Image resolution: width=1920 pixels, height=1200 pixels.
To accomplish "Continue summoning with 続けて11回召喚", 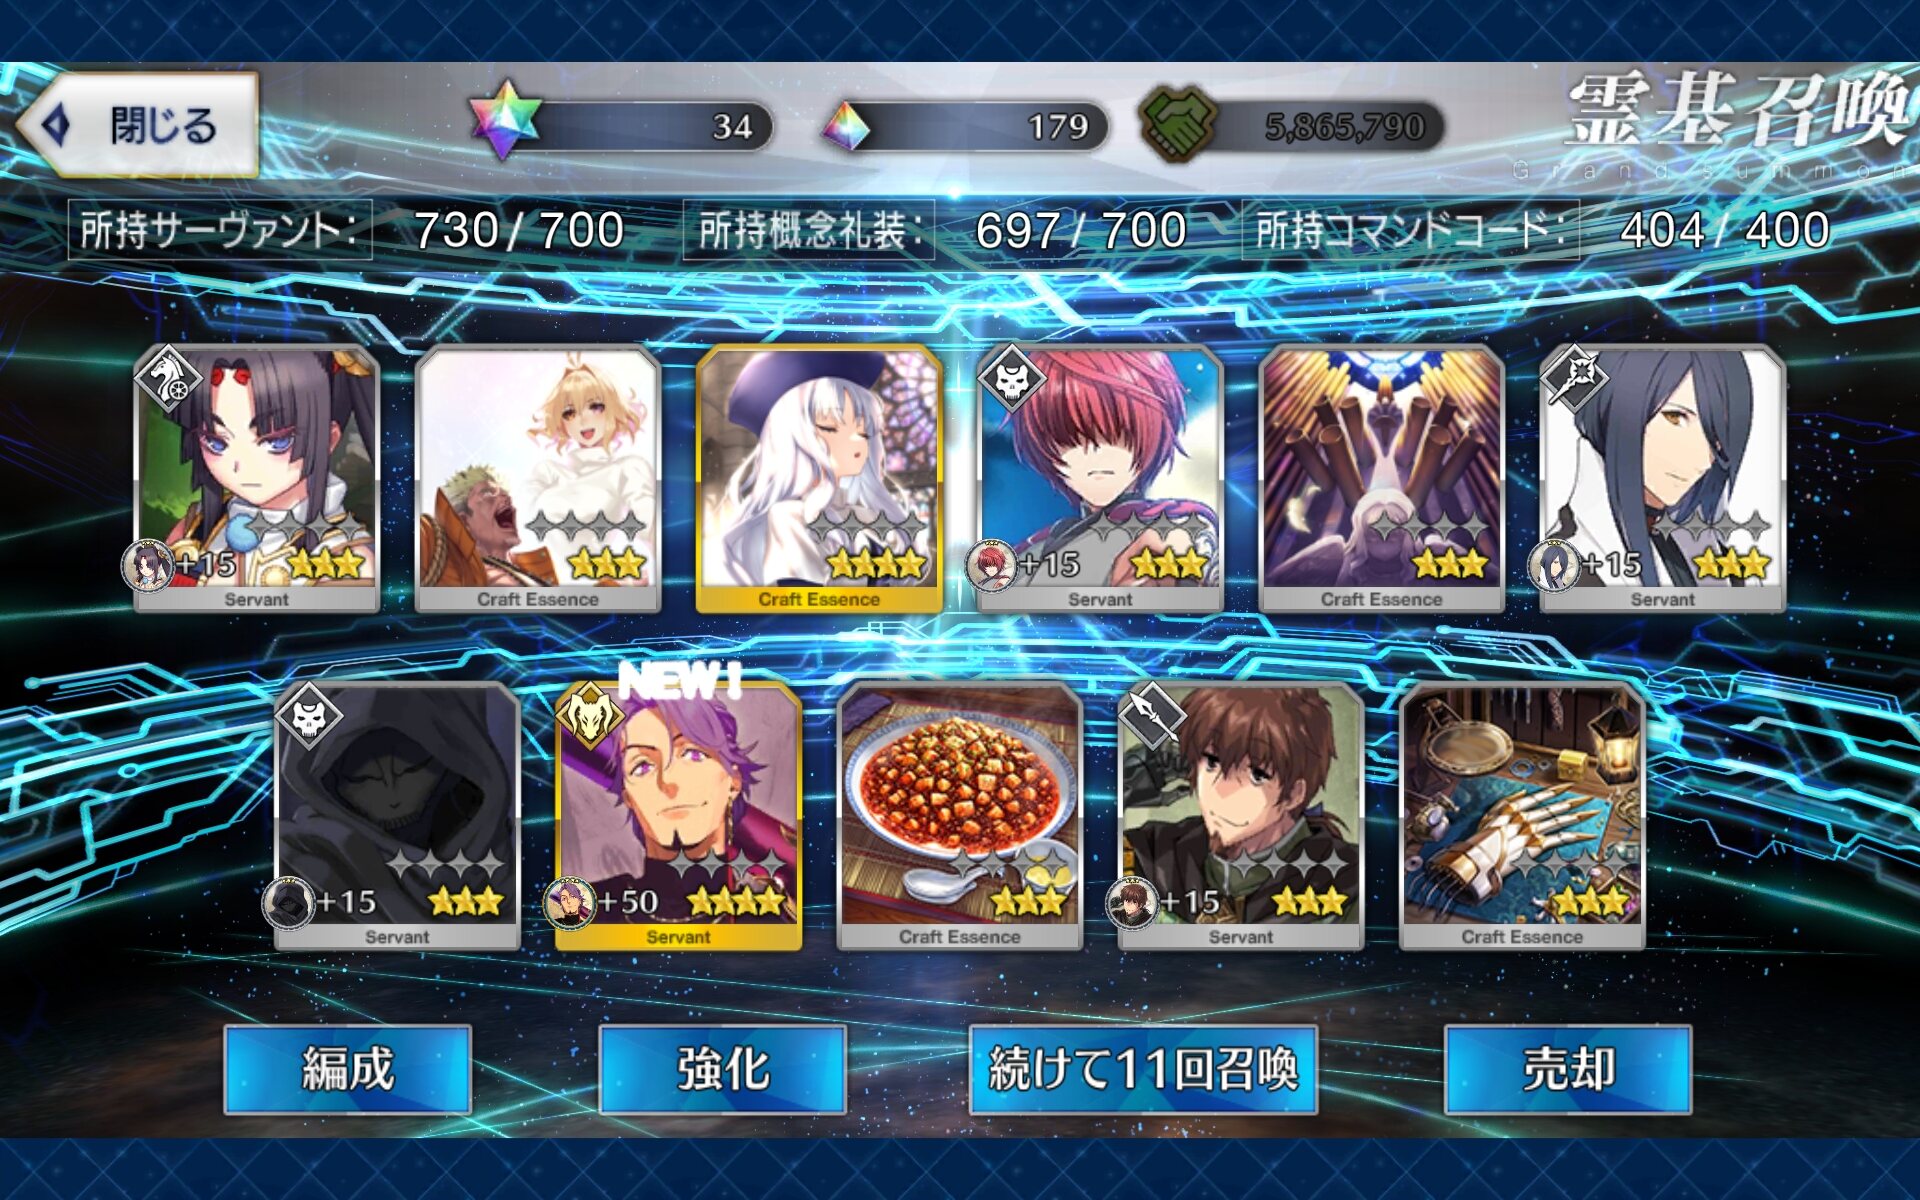I will (1143, 1069).
